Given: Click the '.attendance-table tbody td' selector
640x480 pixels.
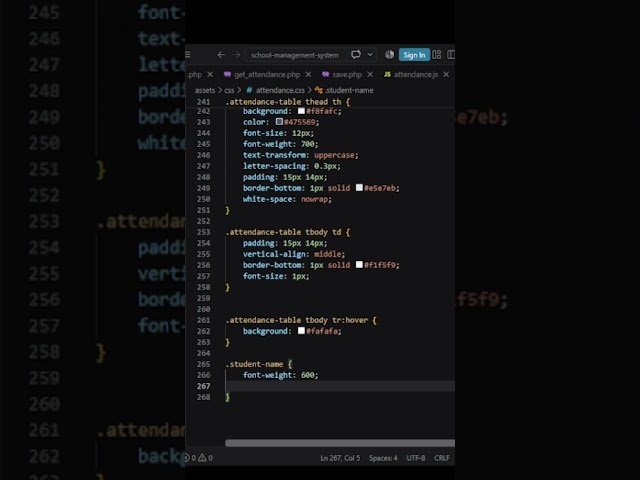Looking at the screenshot, I should (x=284, y=232).
